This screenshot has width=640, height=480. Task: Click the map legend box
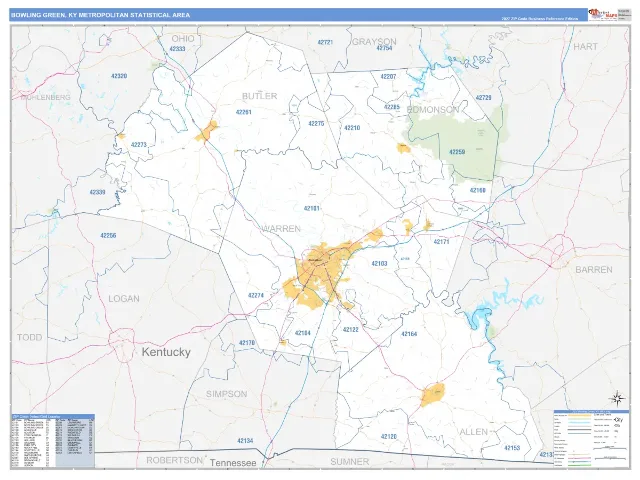coord(590,438)
